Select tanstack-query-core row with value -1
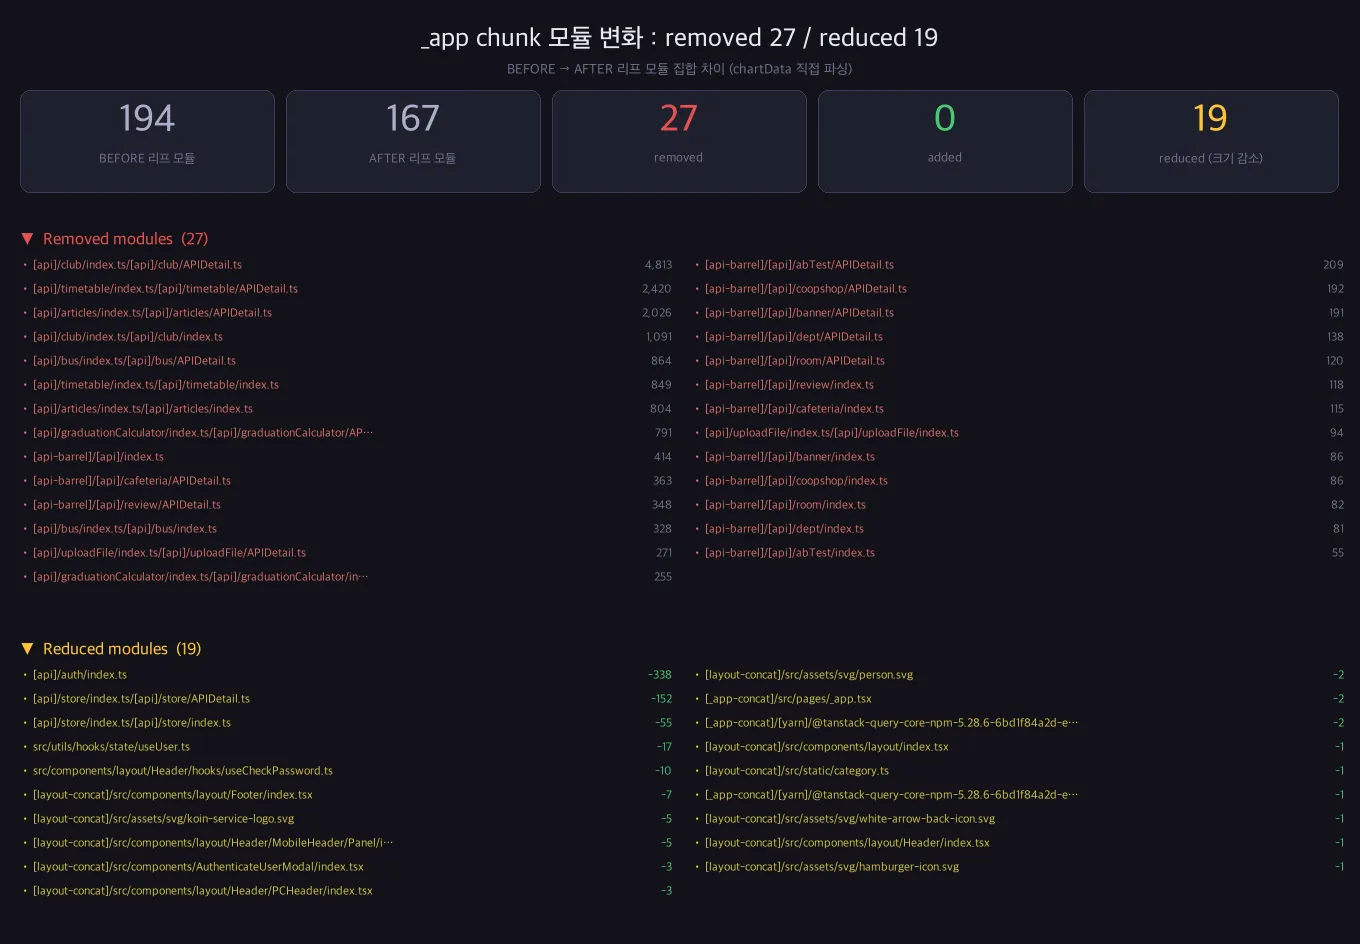Screen dimensions: 1360x944 click(x=1019, y=795)
